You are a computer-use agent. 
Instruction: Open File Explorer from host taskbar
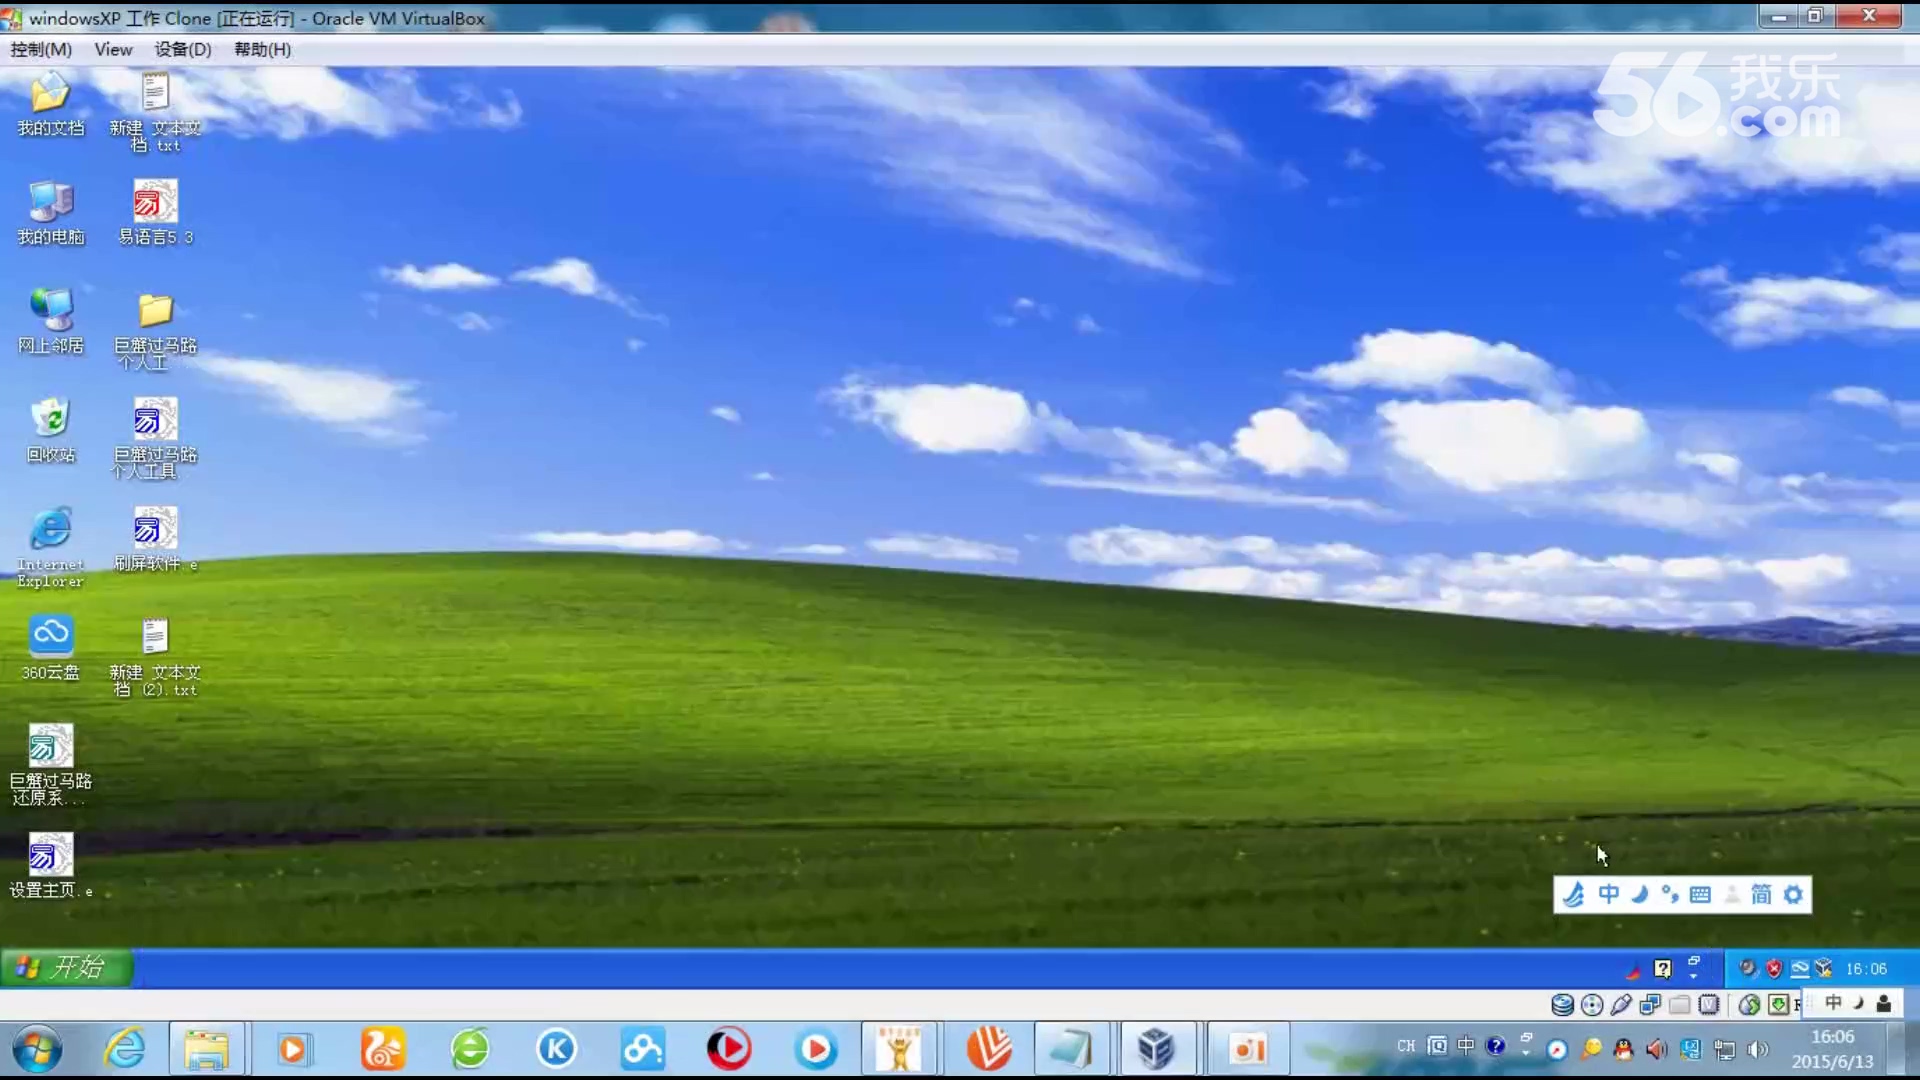tap(207, 1049)
